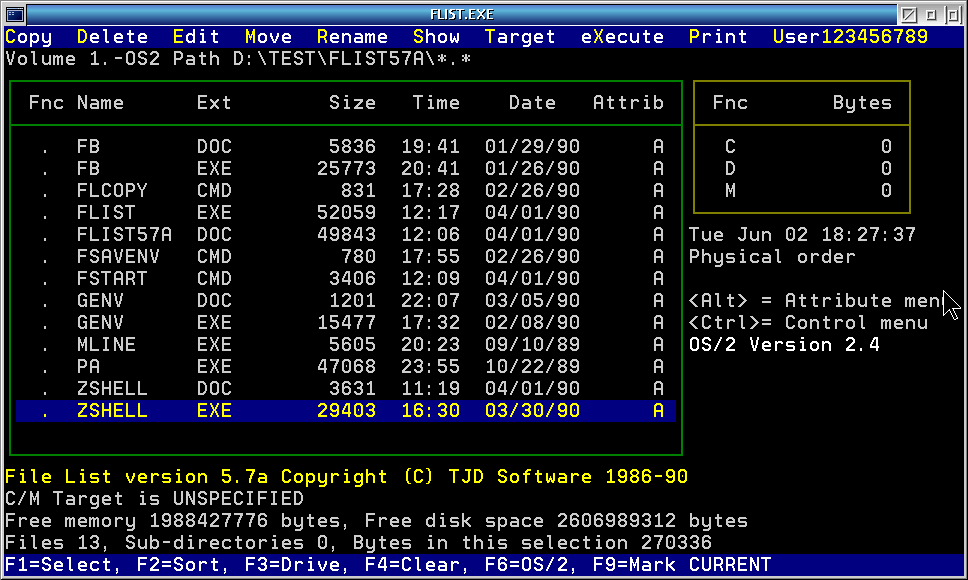Click F2=Sort in the function key bar

tap(178, 565)
